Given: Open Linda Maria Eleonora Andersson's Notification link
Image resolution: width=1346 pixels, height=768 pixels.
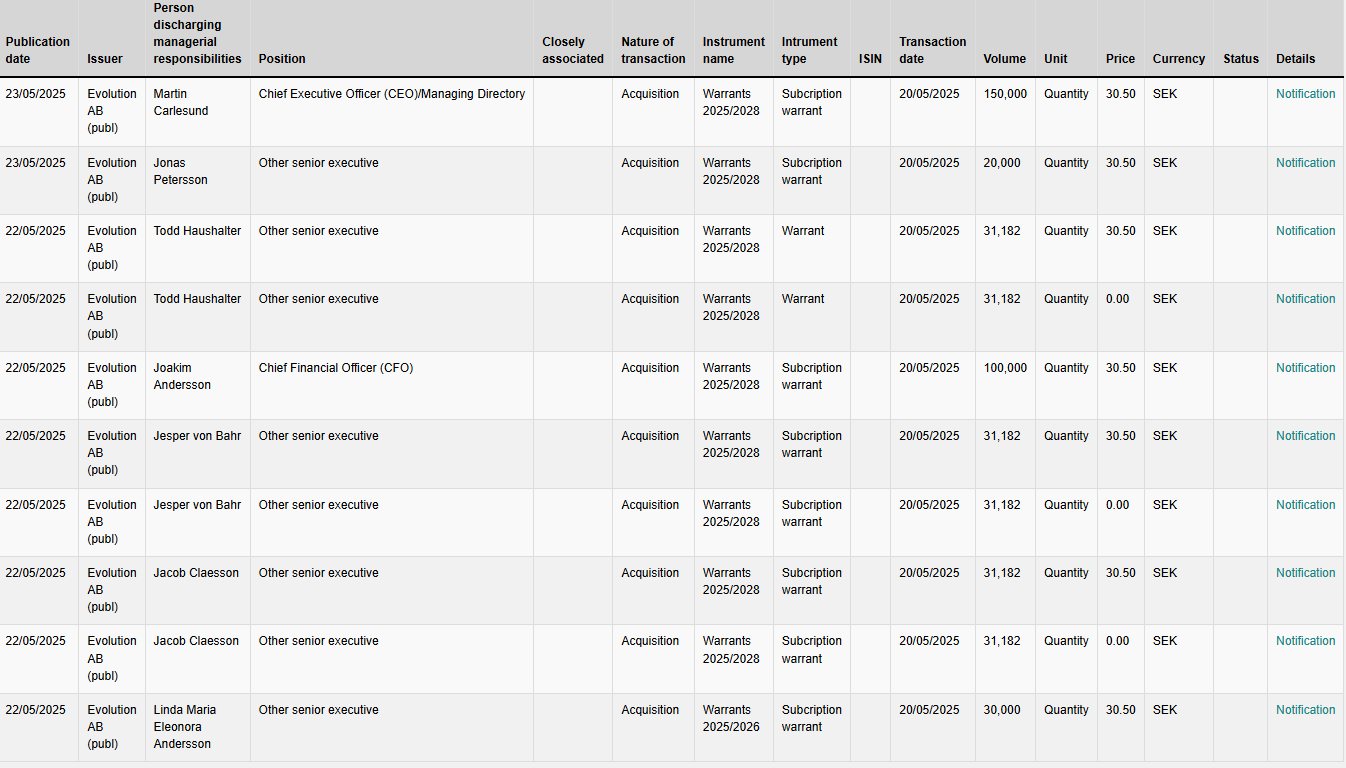Looking at the screenshot, I should pos(1305,710).
